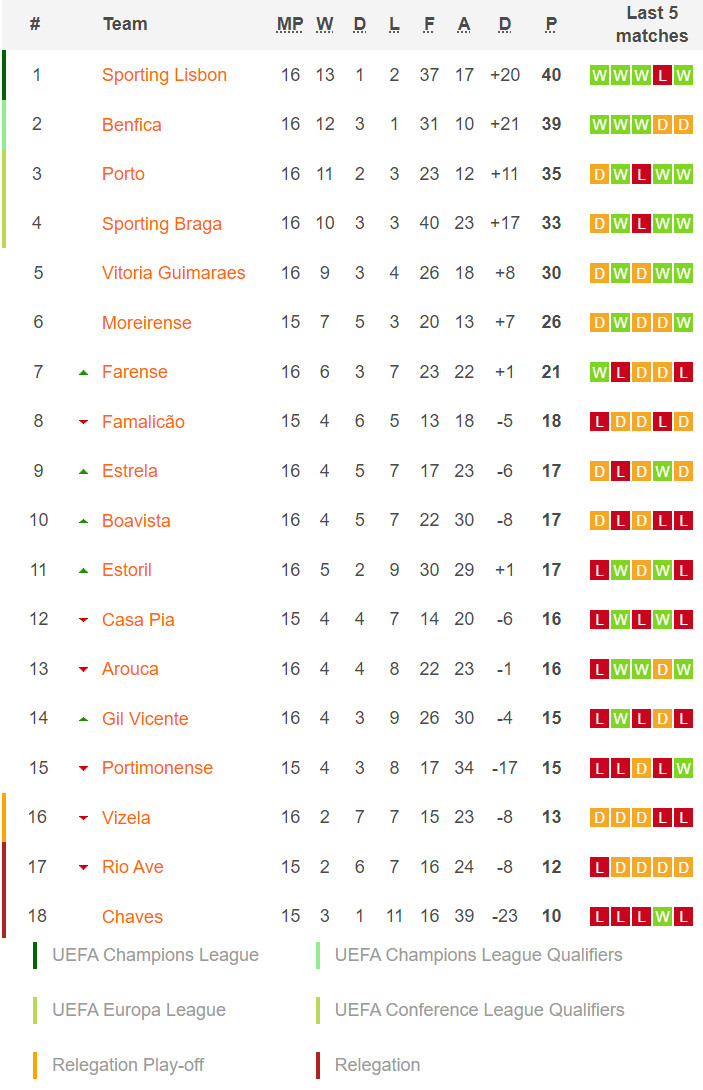Click Sporting Lisbon's red L result badge
Viewport: 703px width, 1090px height.
coord(662,75)
